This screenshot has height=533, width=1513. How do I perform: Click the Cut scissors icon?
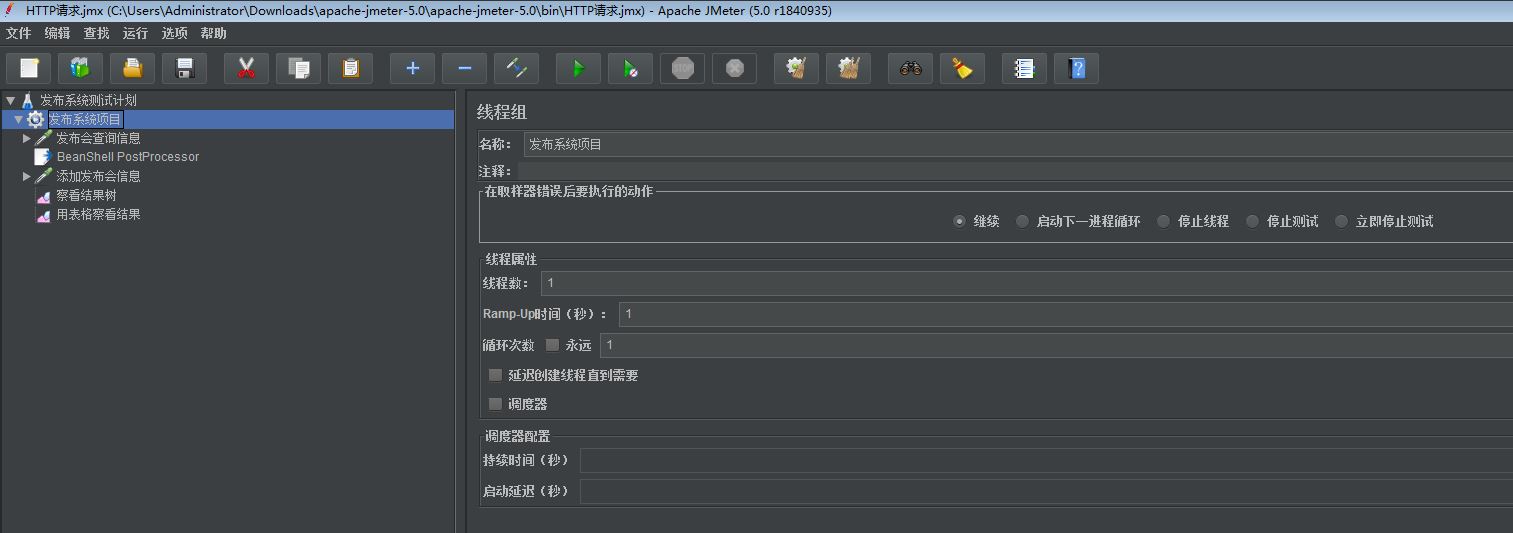click(x=246, y=68)
